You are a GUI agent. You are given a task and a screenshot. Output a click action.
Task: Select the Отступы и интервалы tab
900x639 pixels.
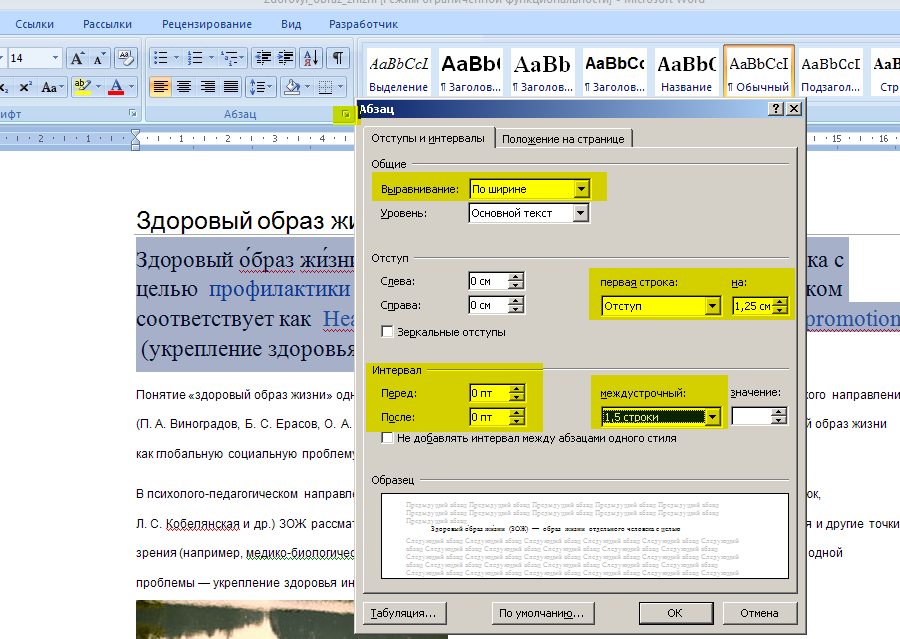428,138
